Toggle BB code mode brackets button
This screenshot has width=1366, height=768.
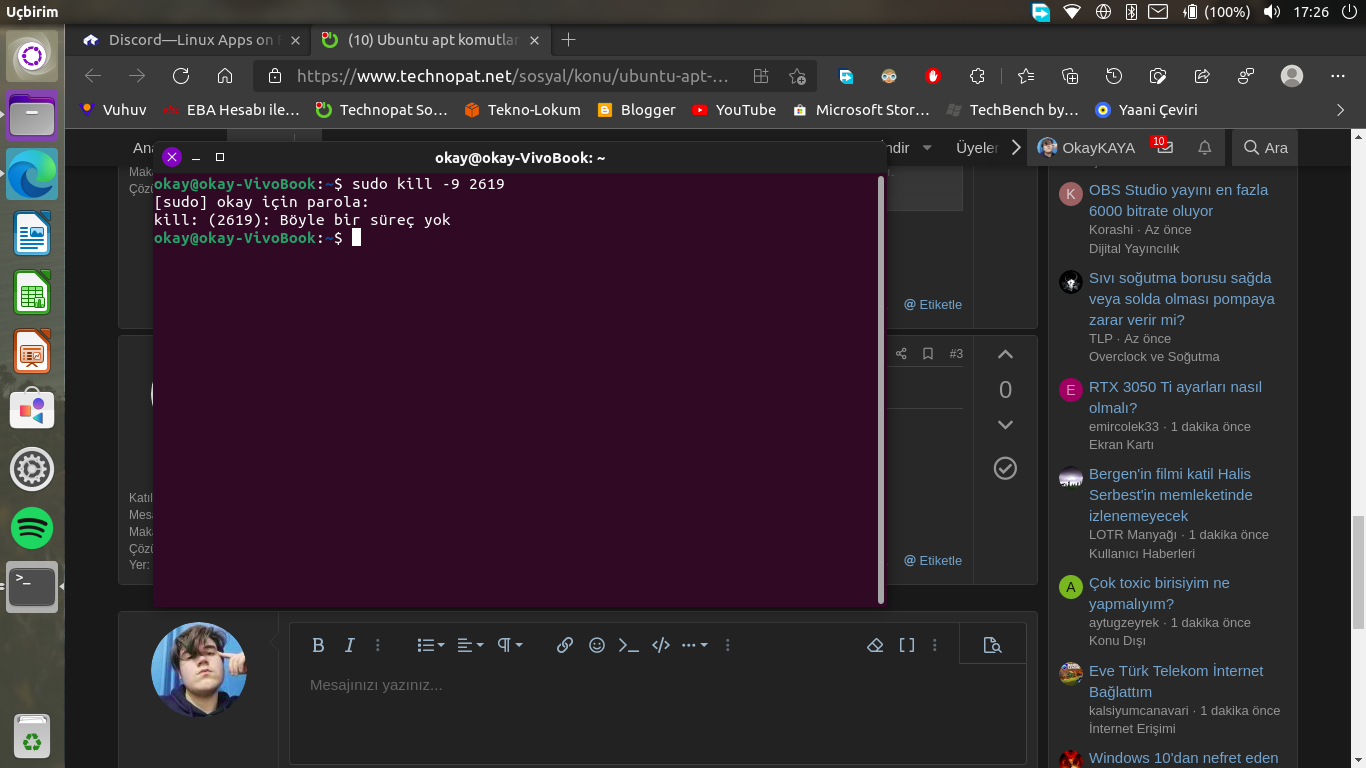[x=907, y=645]
